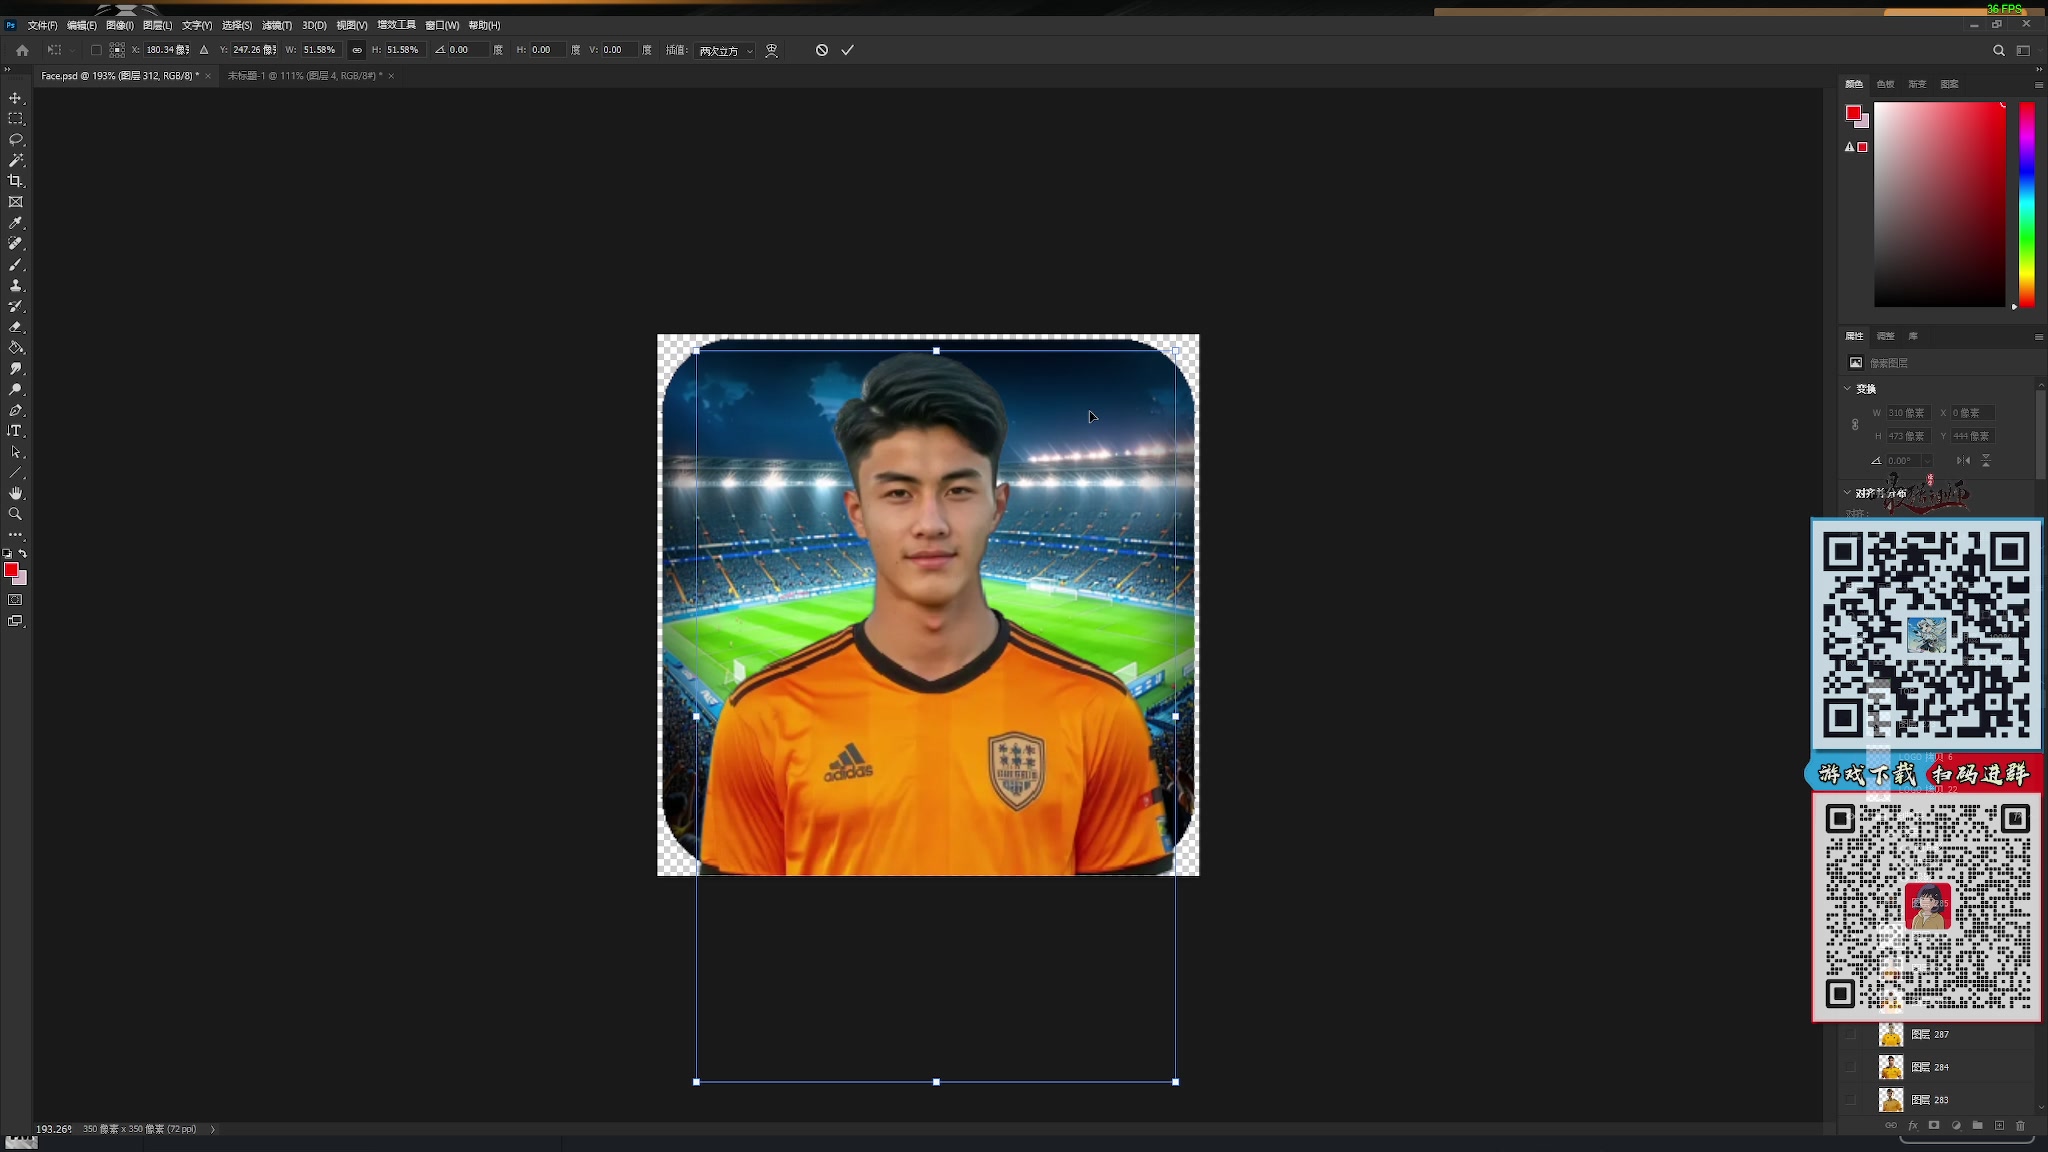The width and height of the screenshot is (2048, 1152).
Task: Switch to the 调整 panel tab
Action: click(x=1885, y=336)
